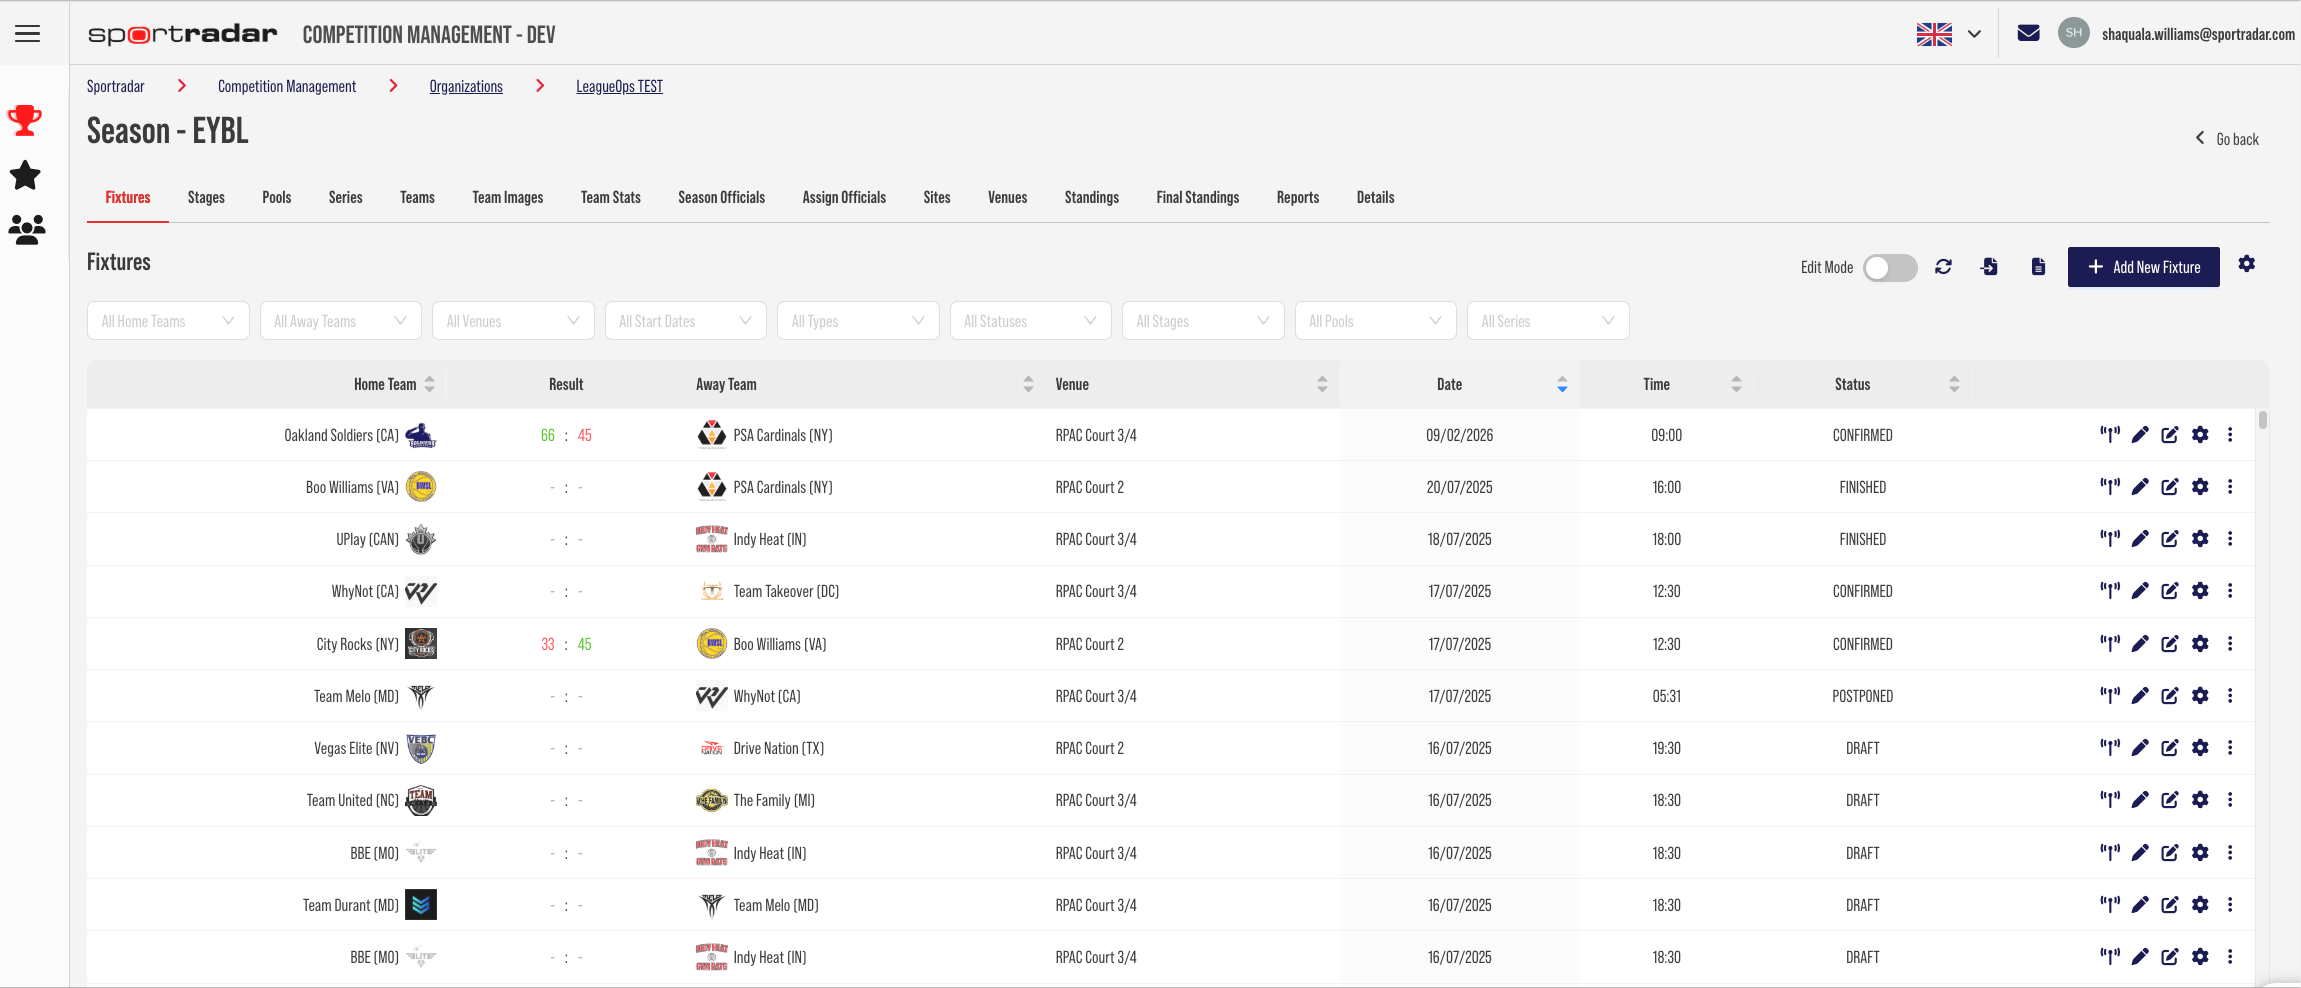Viewport: 2301px width, 988px height.
Task: Click the Sportradar breadcrumb link
Action: [116, 86]
